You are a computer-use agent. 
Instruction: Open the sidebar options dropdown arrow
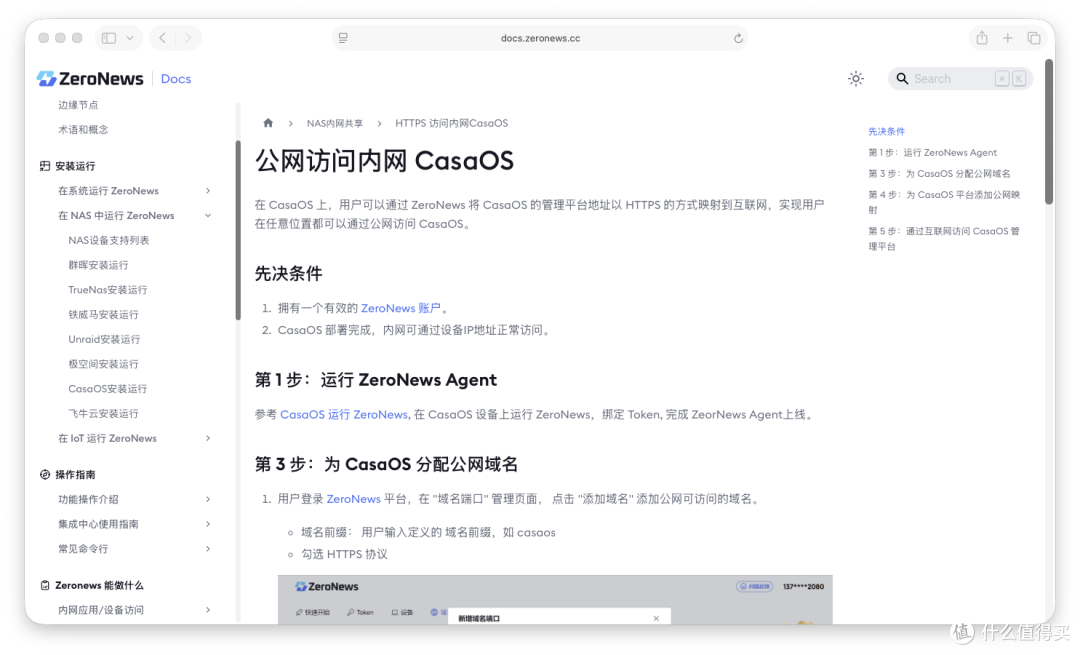click(129, 38)
